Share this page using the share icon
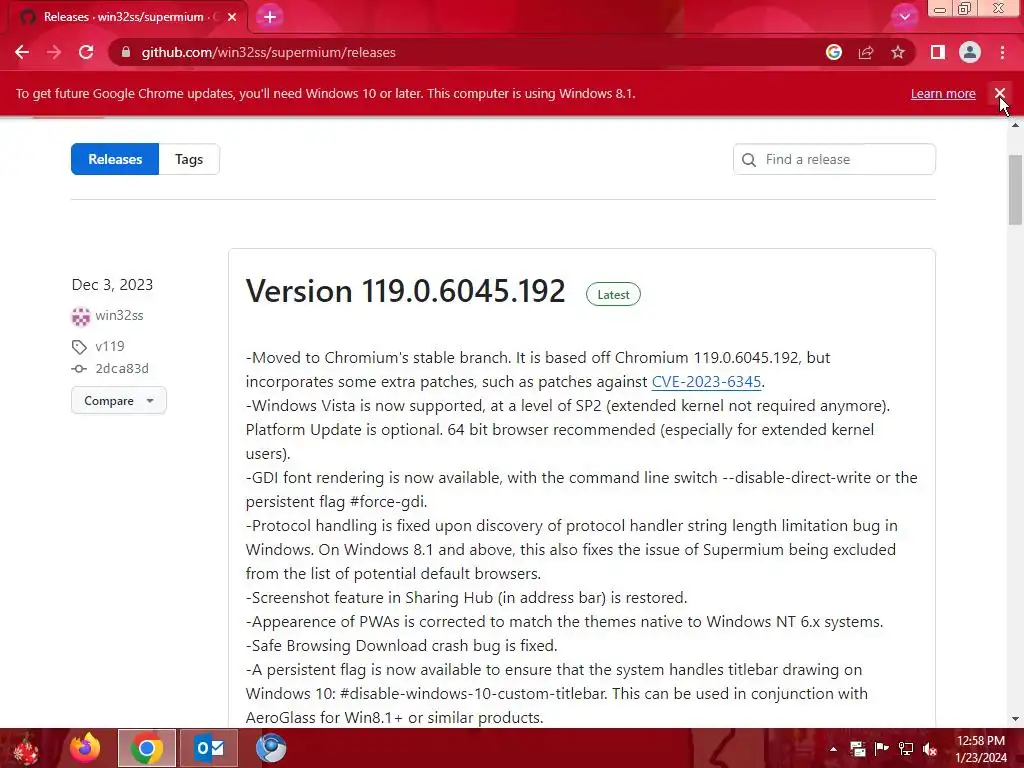The height and width of the screenshot is (768, 1024). pos(866,52)
